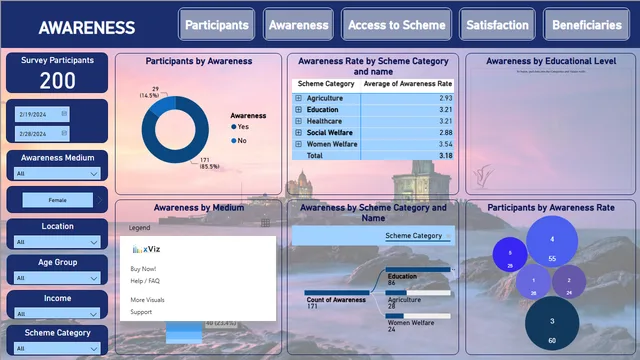Edit the 2/28/2024 end date field
Image resolution: width=640 pixels, height=360 pixels.
(x=42, y=134)
